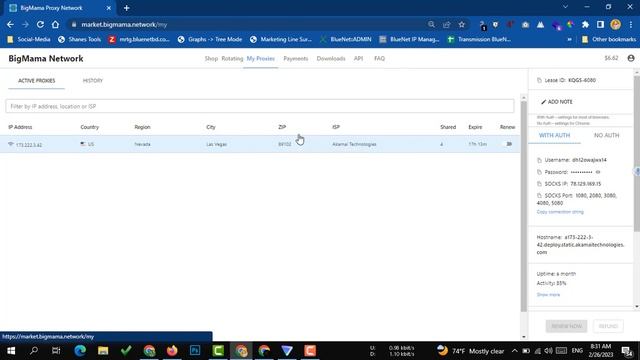The width and height of the screenshot is (640, 360).
Task: Open the account profile icon
Action: [x=631, y=58]
